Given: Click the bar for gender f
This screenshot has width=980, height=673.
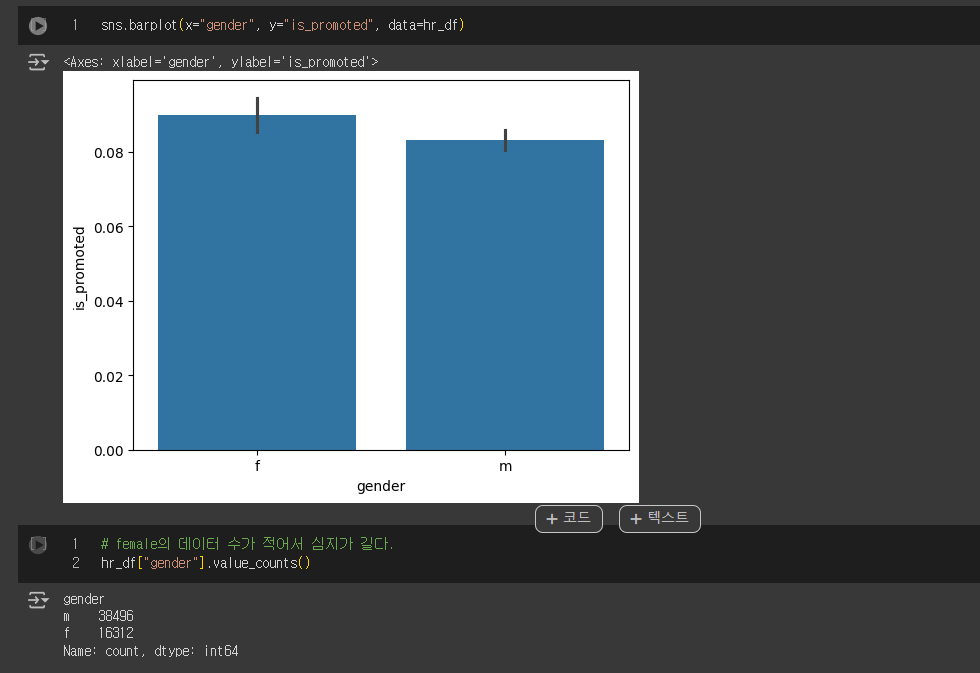Looking at the screenshot, I should click(257, 282).
